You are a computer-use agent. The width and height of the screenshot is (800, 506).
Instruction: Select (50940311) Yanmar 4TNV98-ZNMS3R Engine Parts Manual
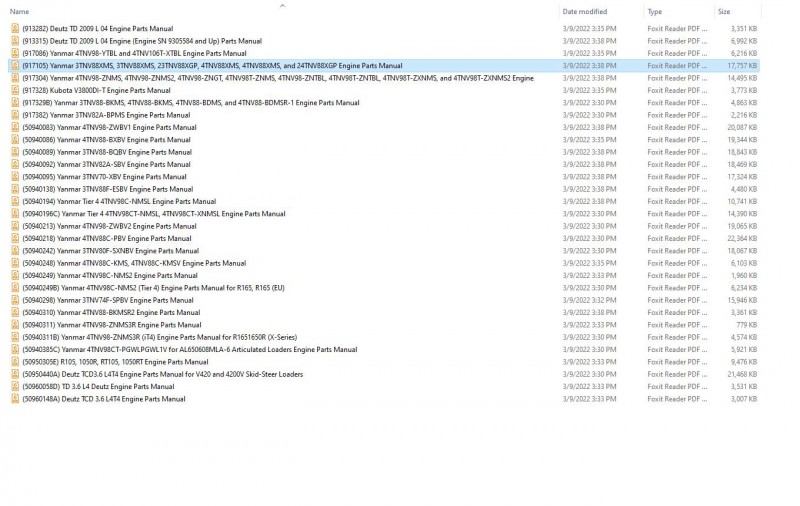point(384,325)
